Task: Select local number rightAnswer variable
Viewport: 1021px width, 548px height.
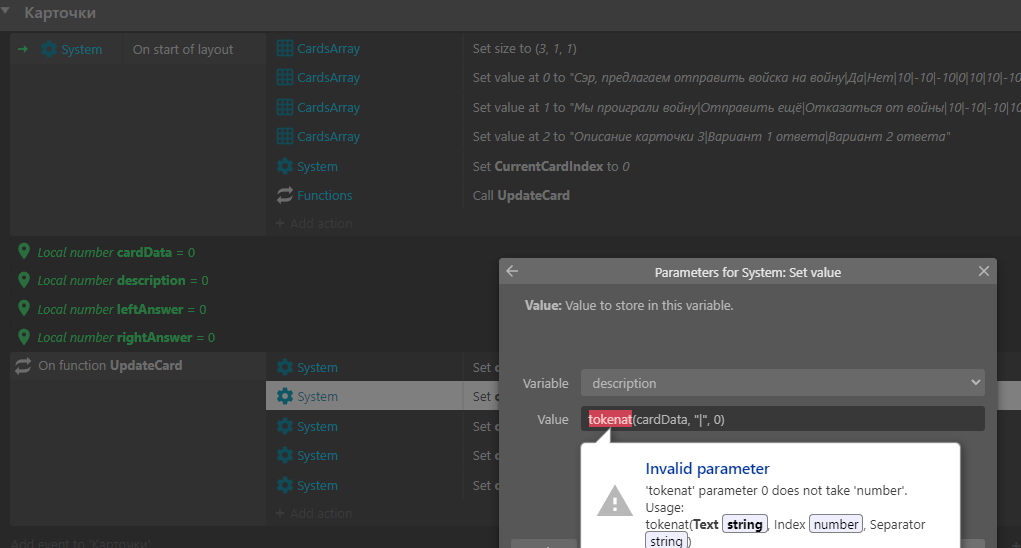Action: [126, 338]
